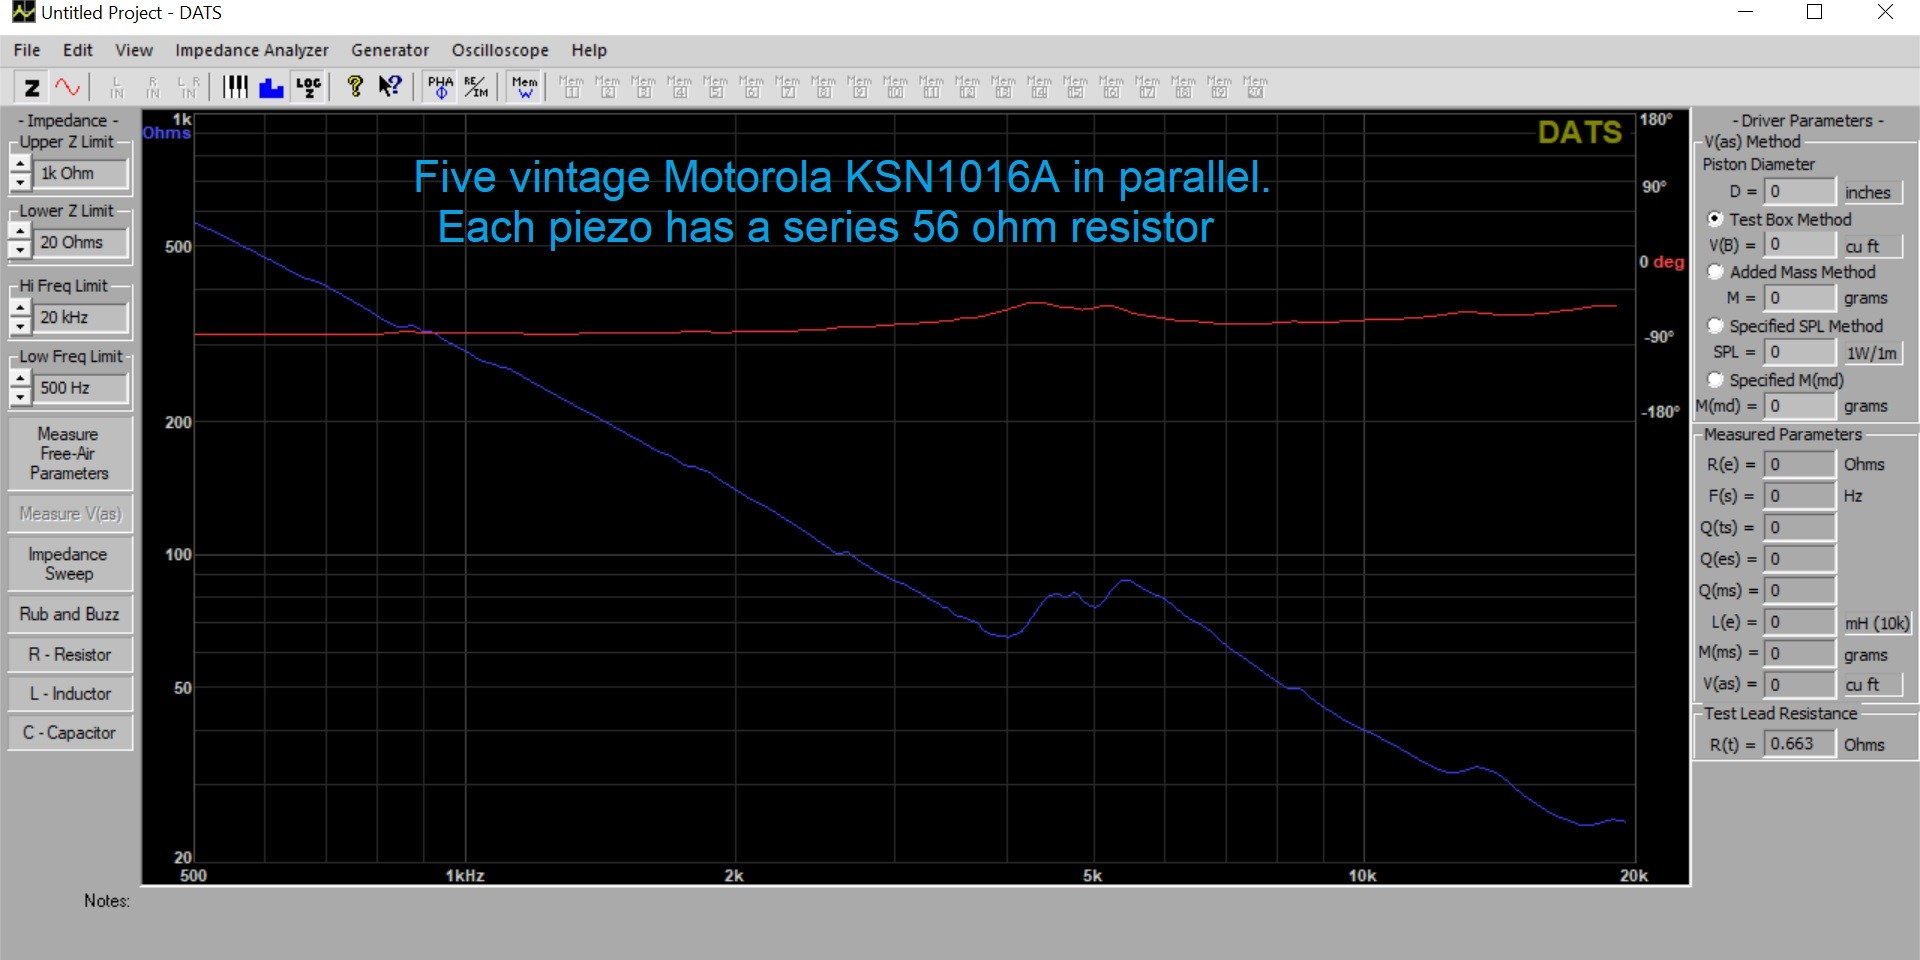Open the Help menu
Viewport: 1920px width, 960px height.
click(x=589, y=50)
